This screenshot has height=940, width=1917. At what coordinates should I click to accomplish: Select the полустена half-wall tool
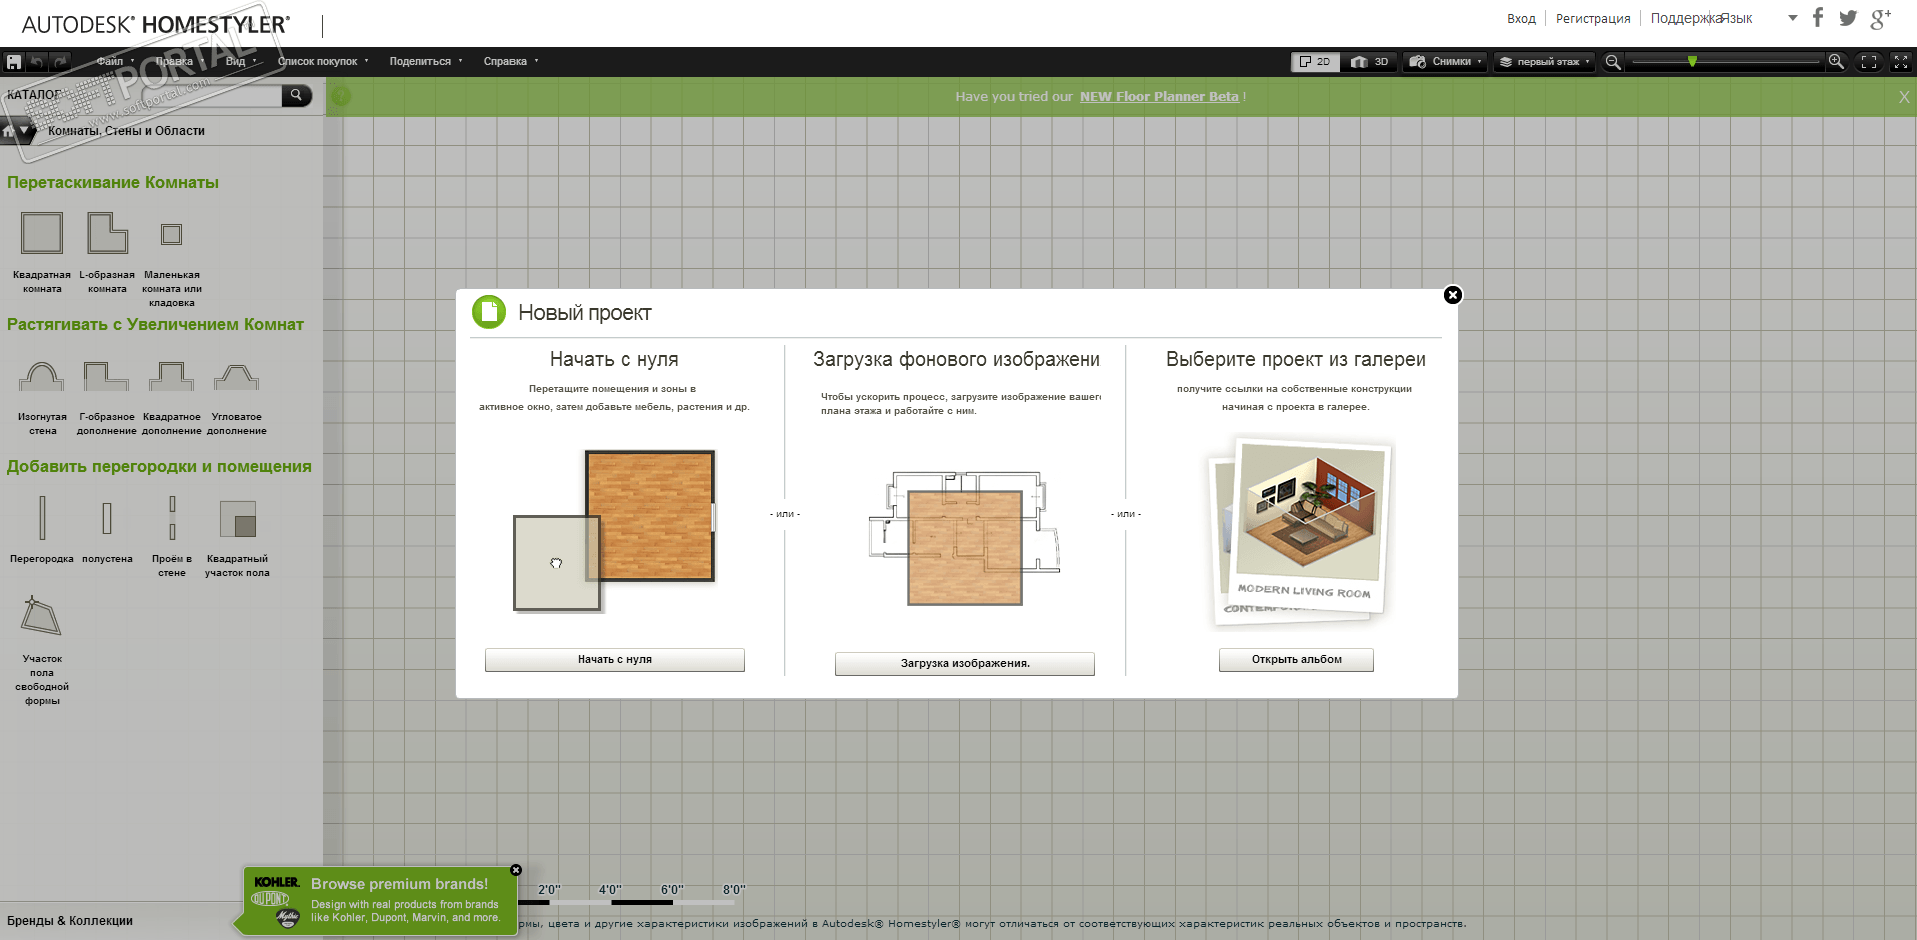(x=107, y=517)
